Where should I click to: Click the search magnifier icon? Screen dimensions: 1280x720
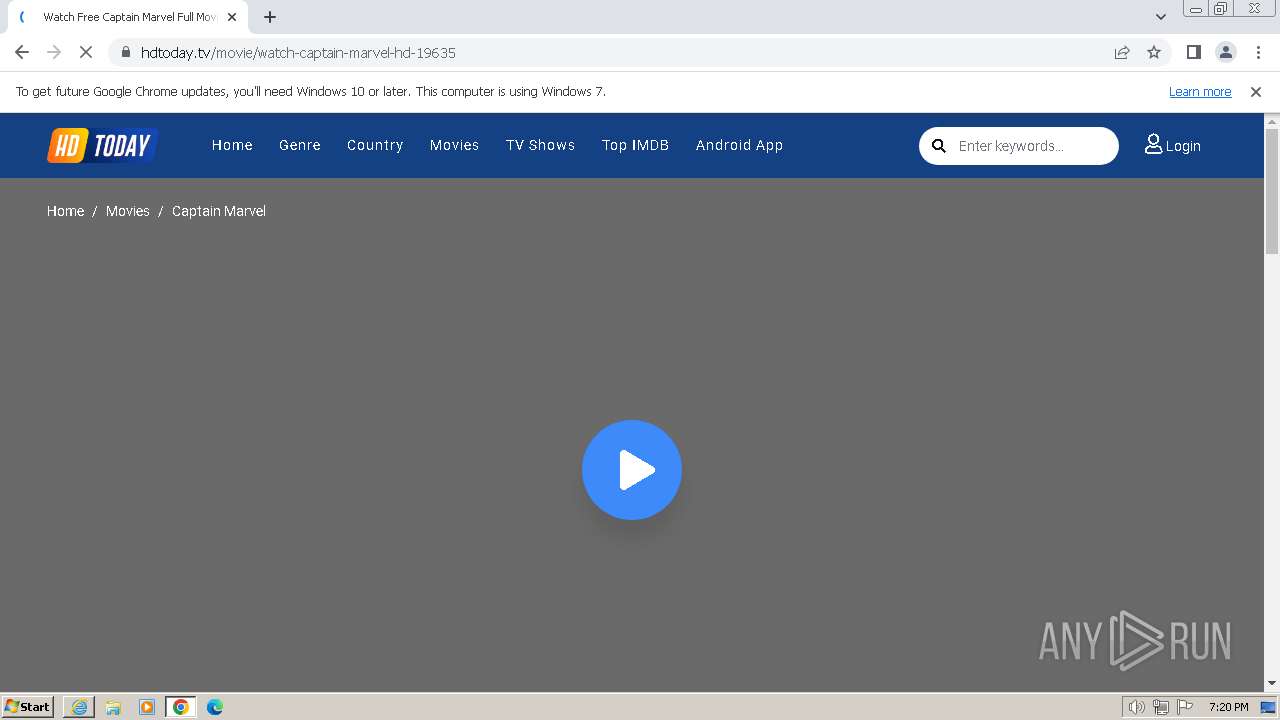[x=939, y=146]
